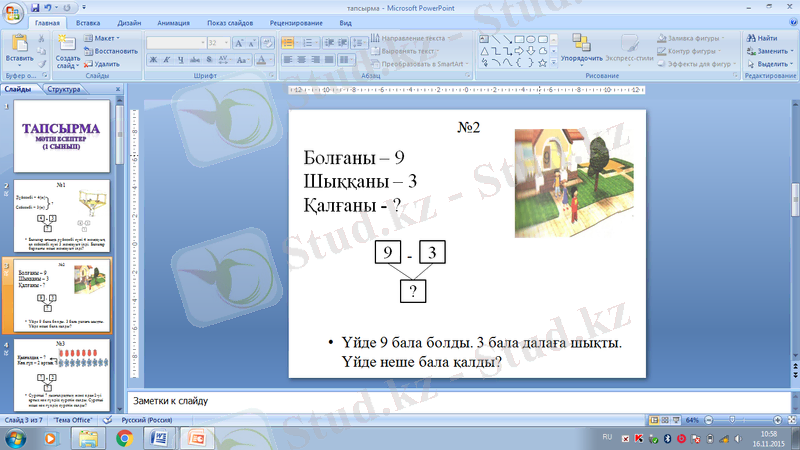Image resolution: width=800 pixels, height=450 pixels.
Task: Expand the Выделить selection dropdown
Action: click(767, 63)
